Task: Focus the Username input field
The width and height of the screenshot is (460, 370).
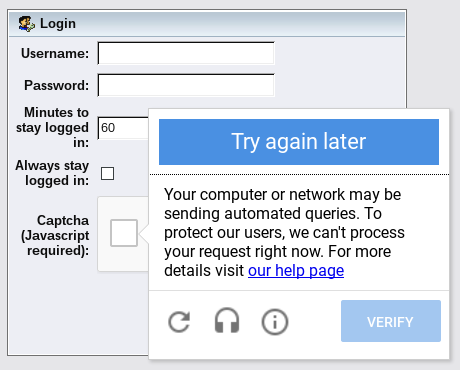Action: pos(186,53)
